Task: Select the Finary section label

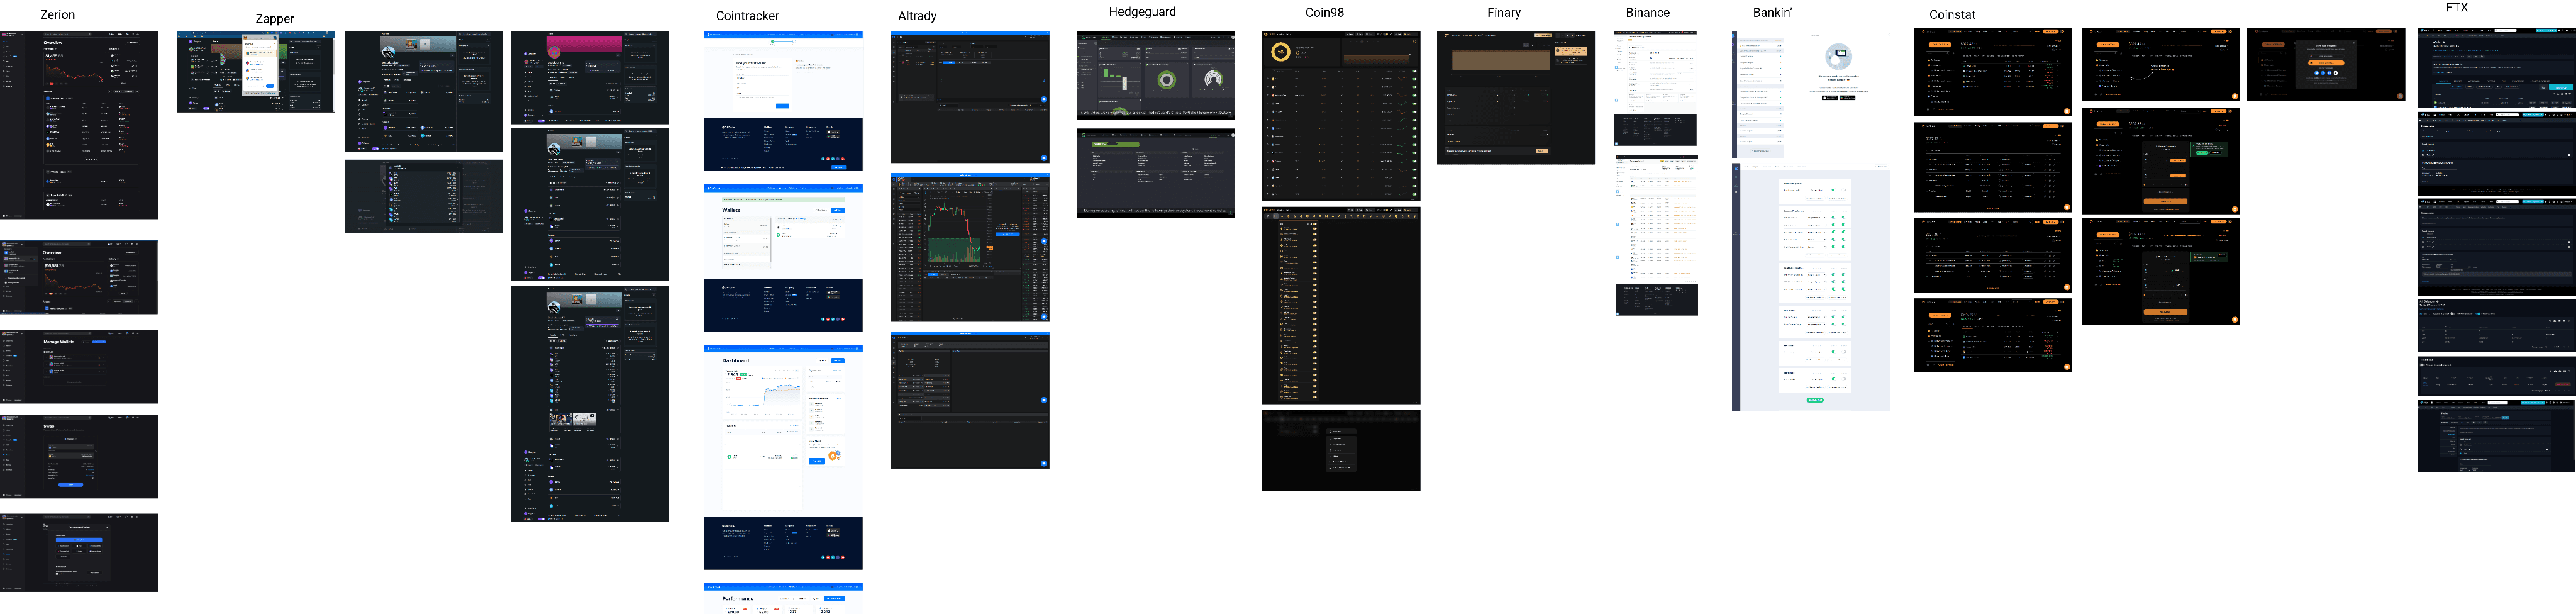Action: (1503, 13)
